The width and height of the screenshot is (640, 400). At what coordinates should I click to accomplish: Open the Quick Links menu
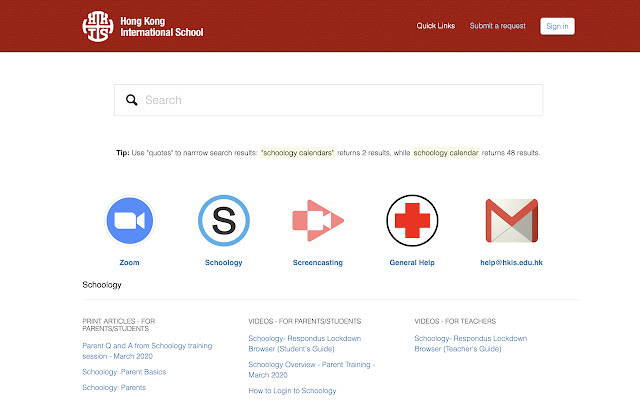pyautogui.click(x=436, y=26)
